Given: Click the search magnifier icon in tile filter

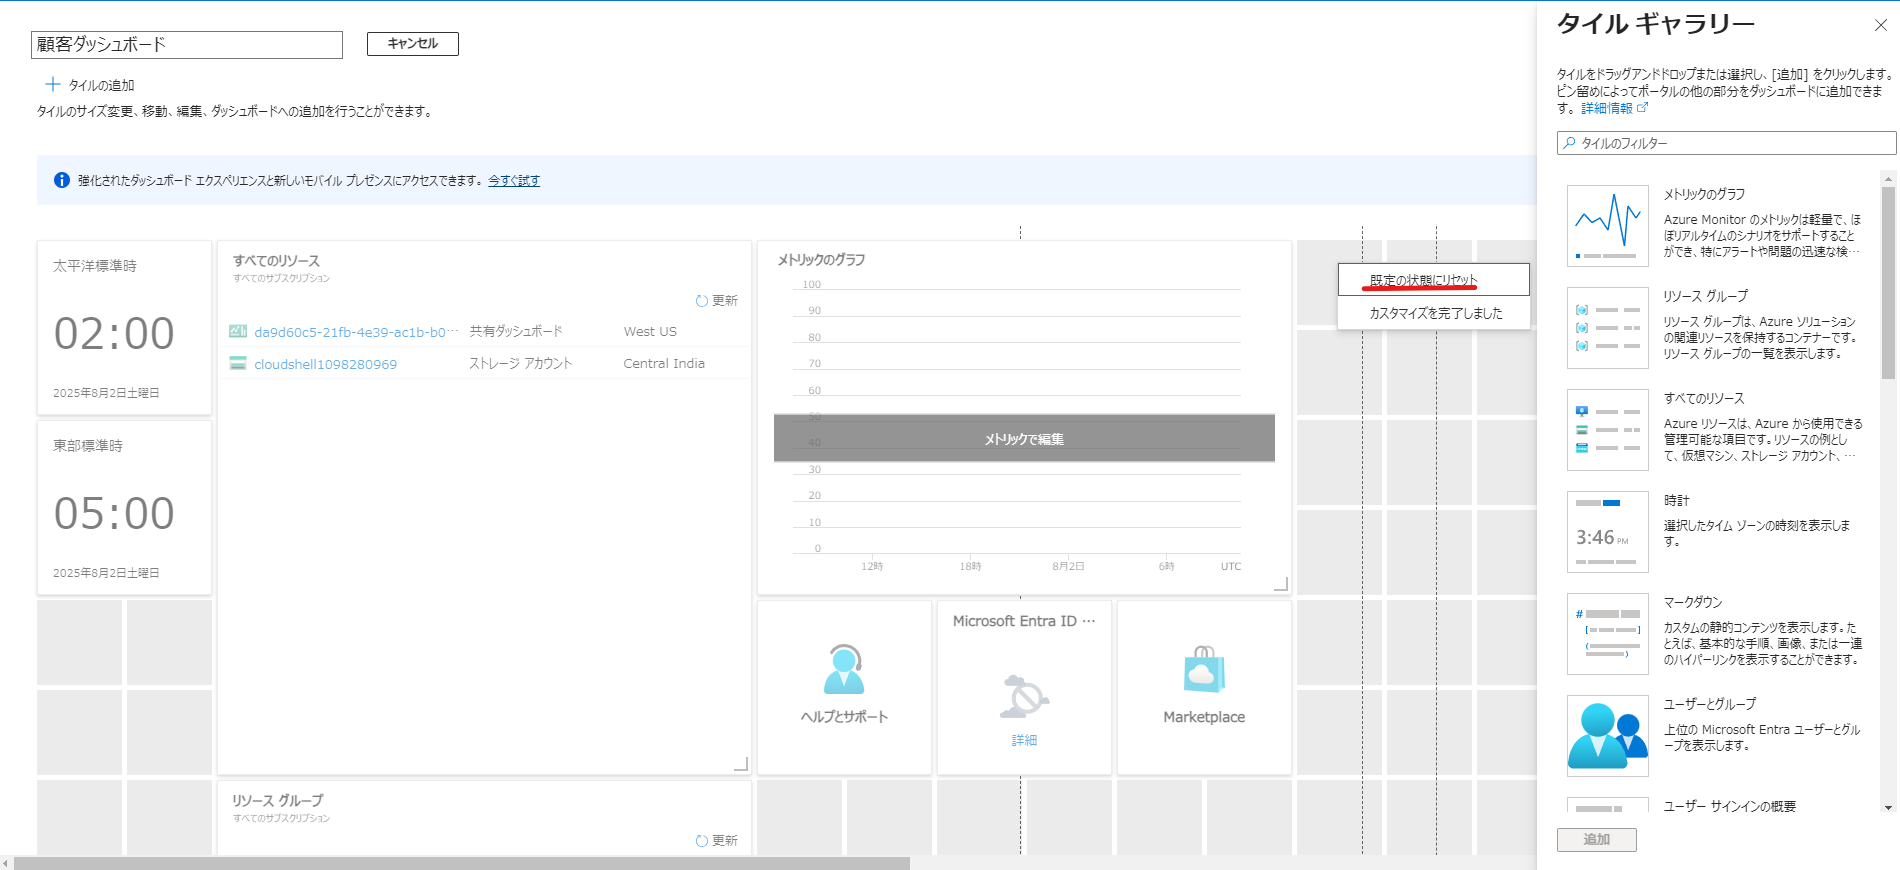Looking at the screenshot, I should pyautogui.click(x=1570, y=143).
